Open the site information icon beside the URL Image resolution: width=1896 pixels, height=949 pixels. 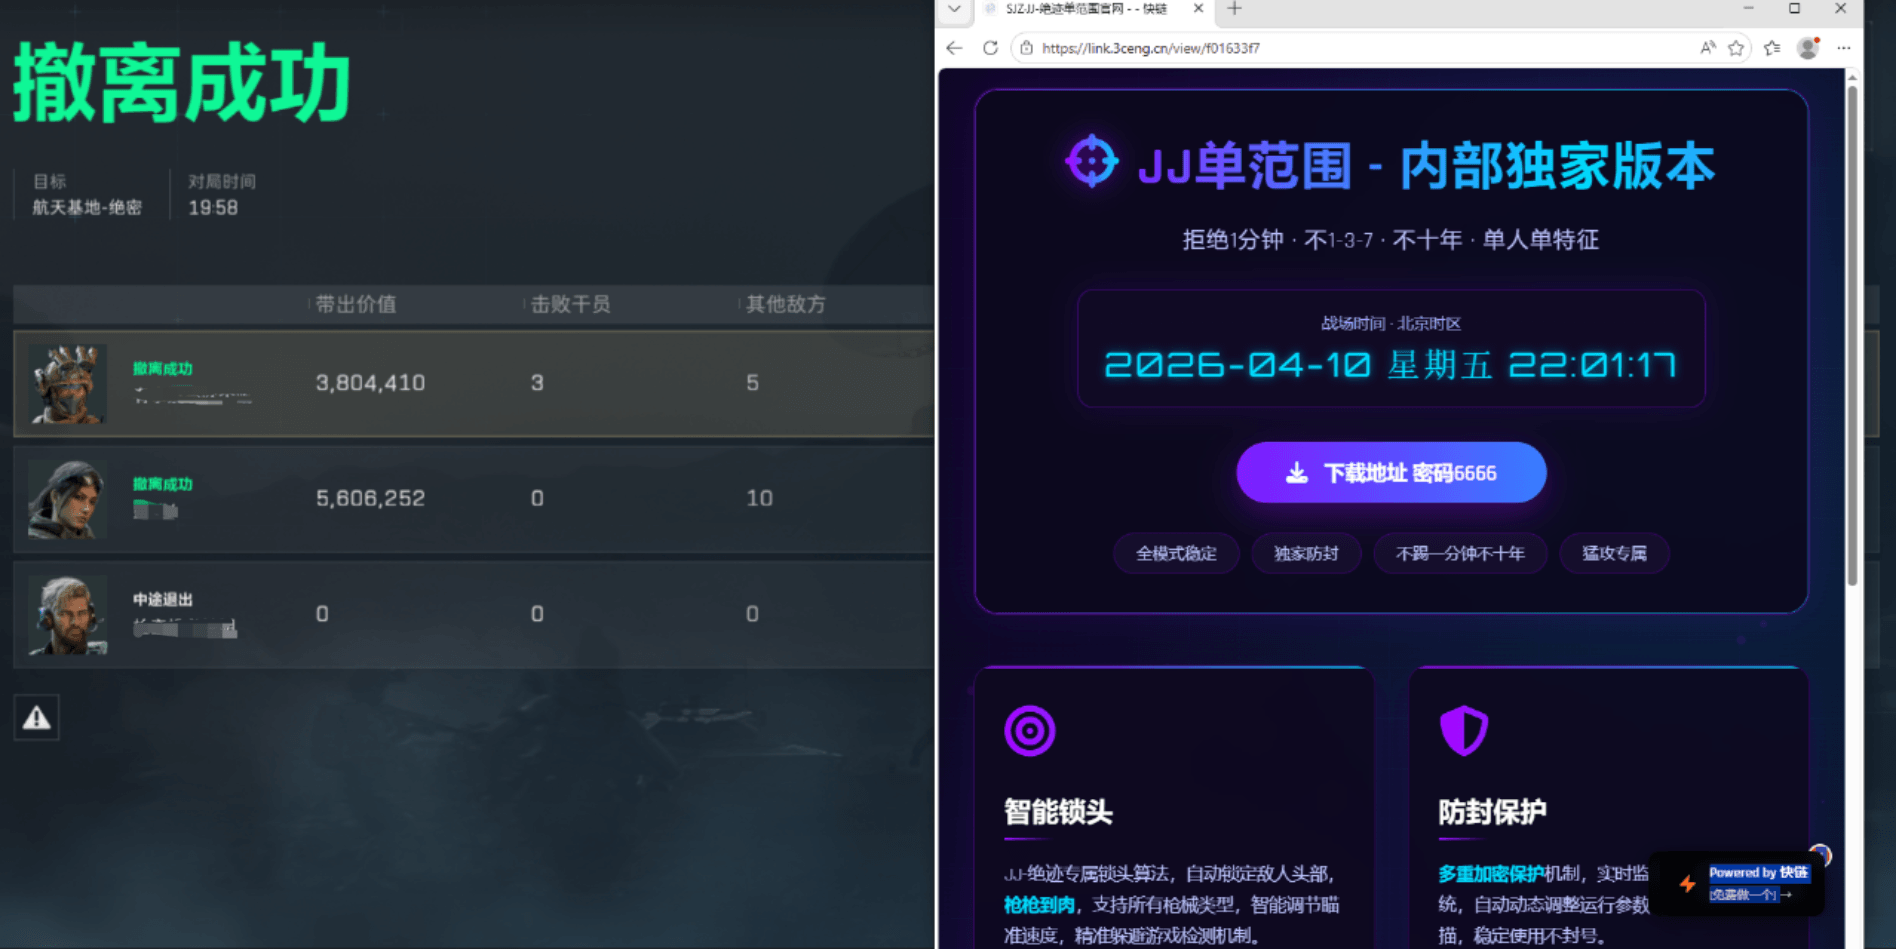click(1026, 48)
